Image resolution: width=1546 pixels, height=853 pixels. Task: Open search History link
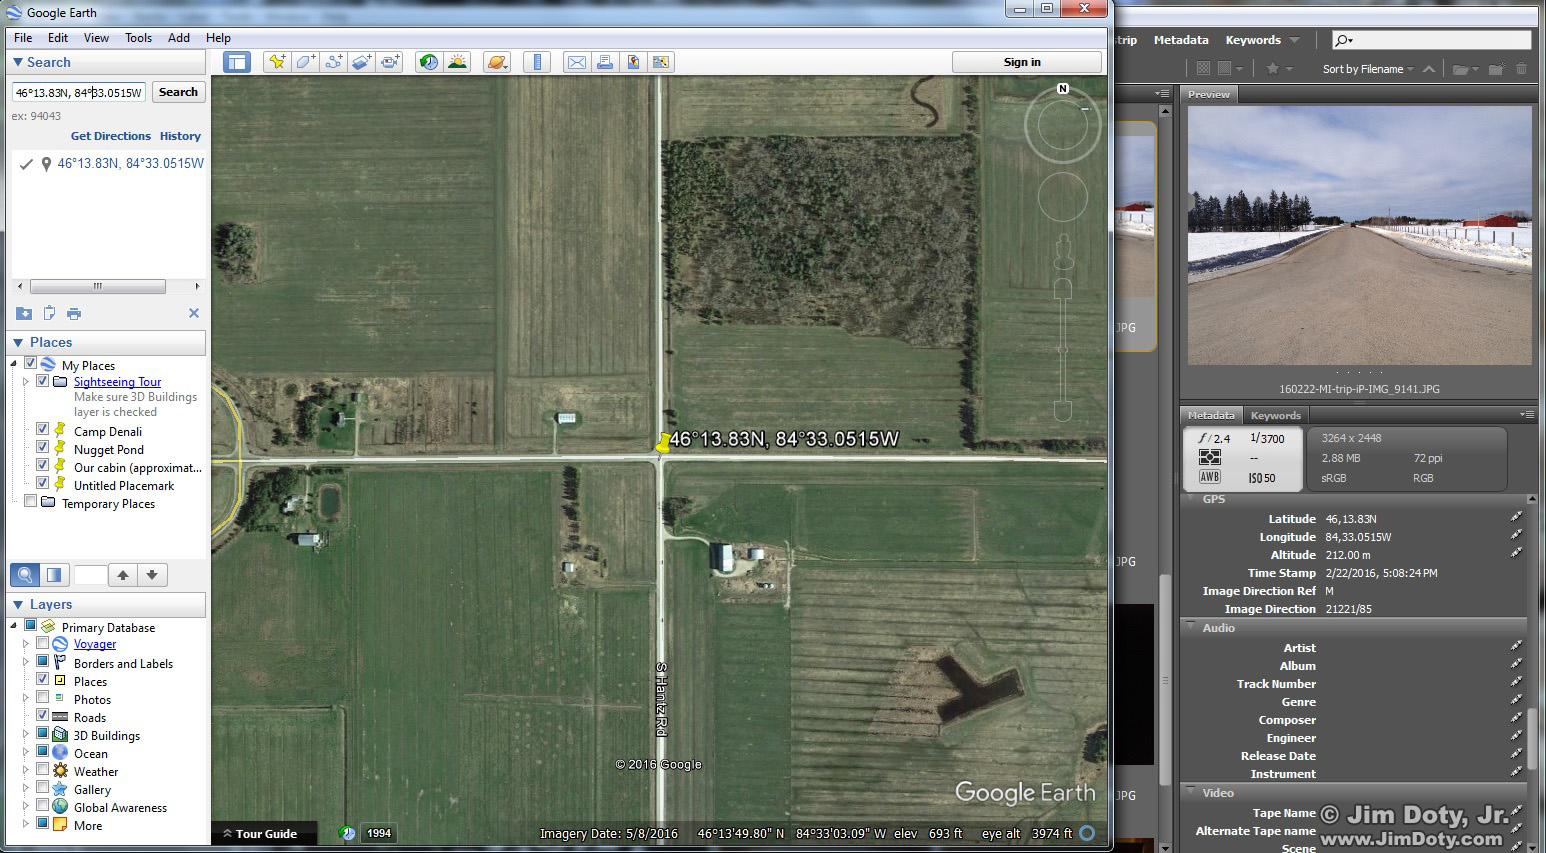[x=180, y=136]
